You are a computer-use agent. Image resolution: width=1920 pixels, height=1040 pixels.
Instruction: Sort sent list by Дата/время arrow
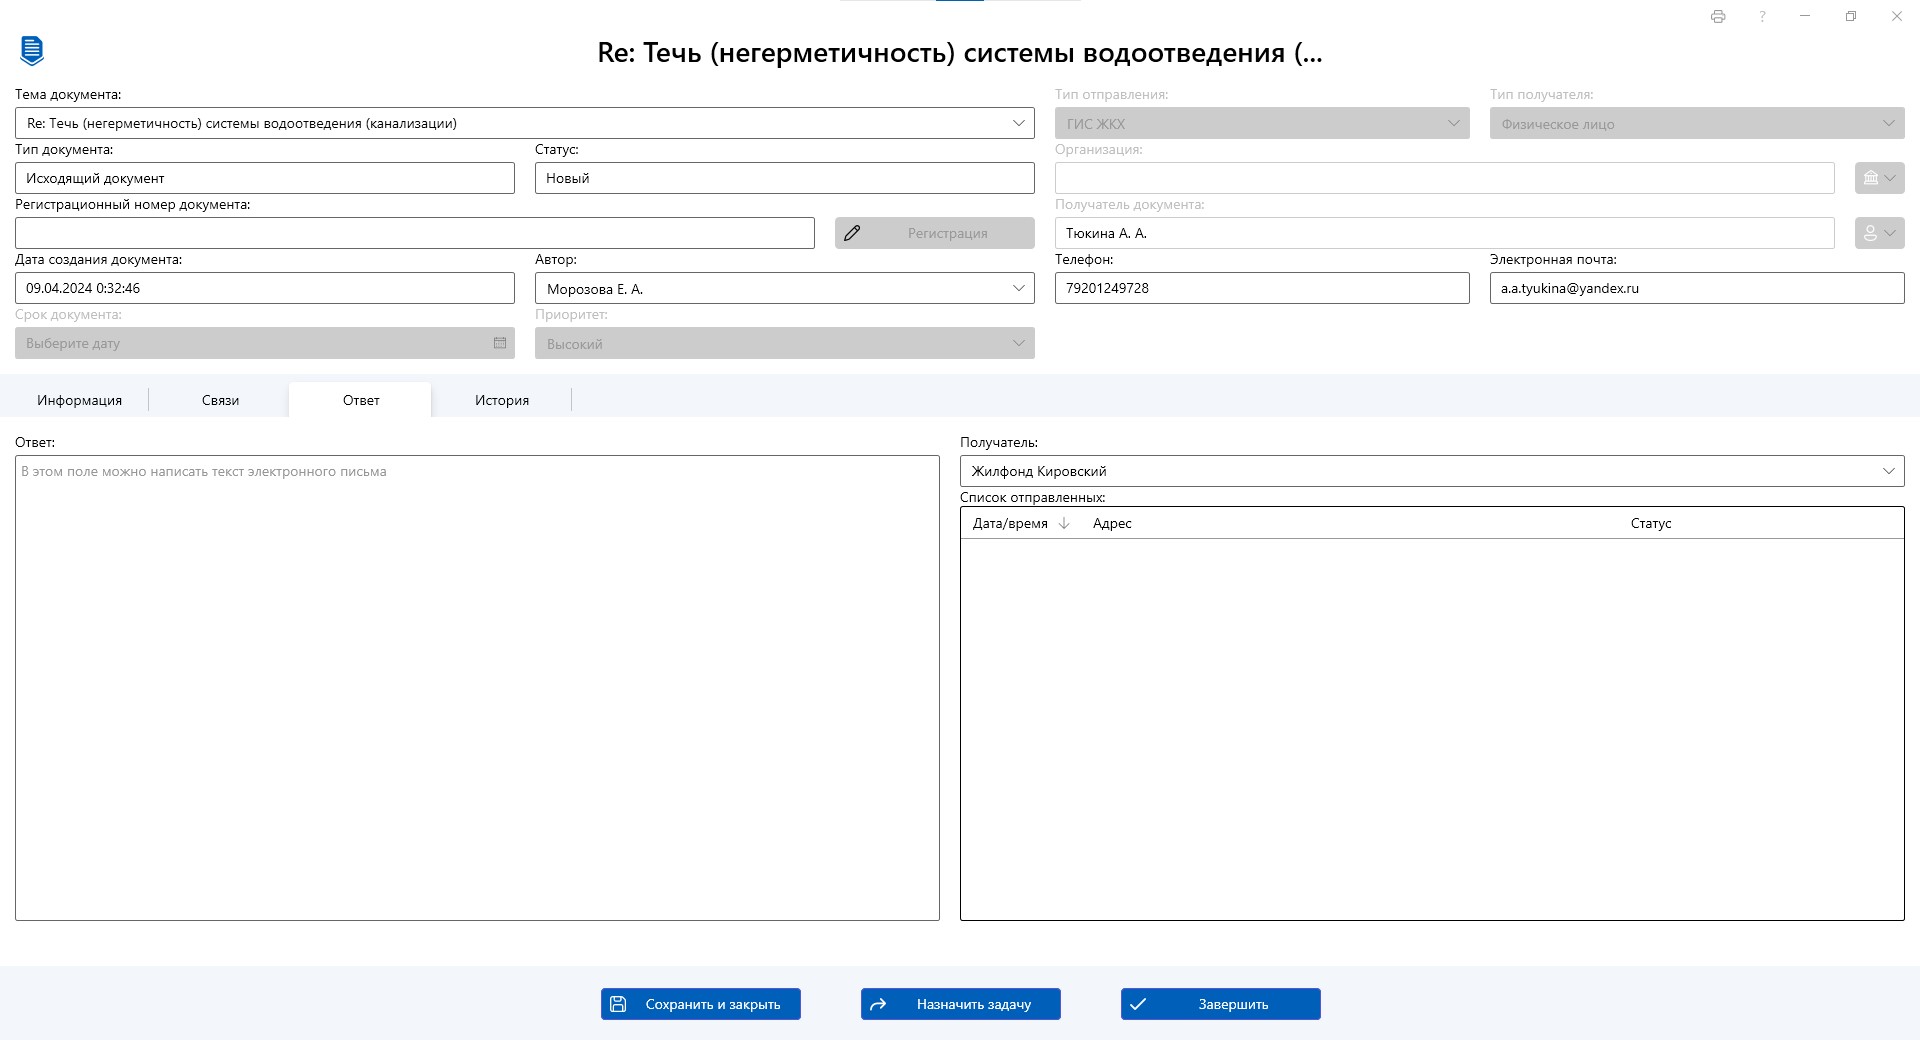[1064, 523]
